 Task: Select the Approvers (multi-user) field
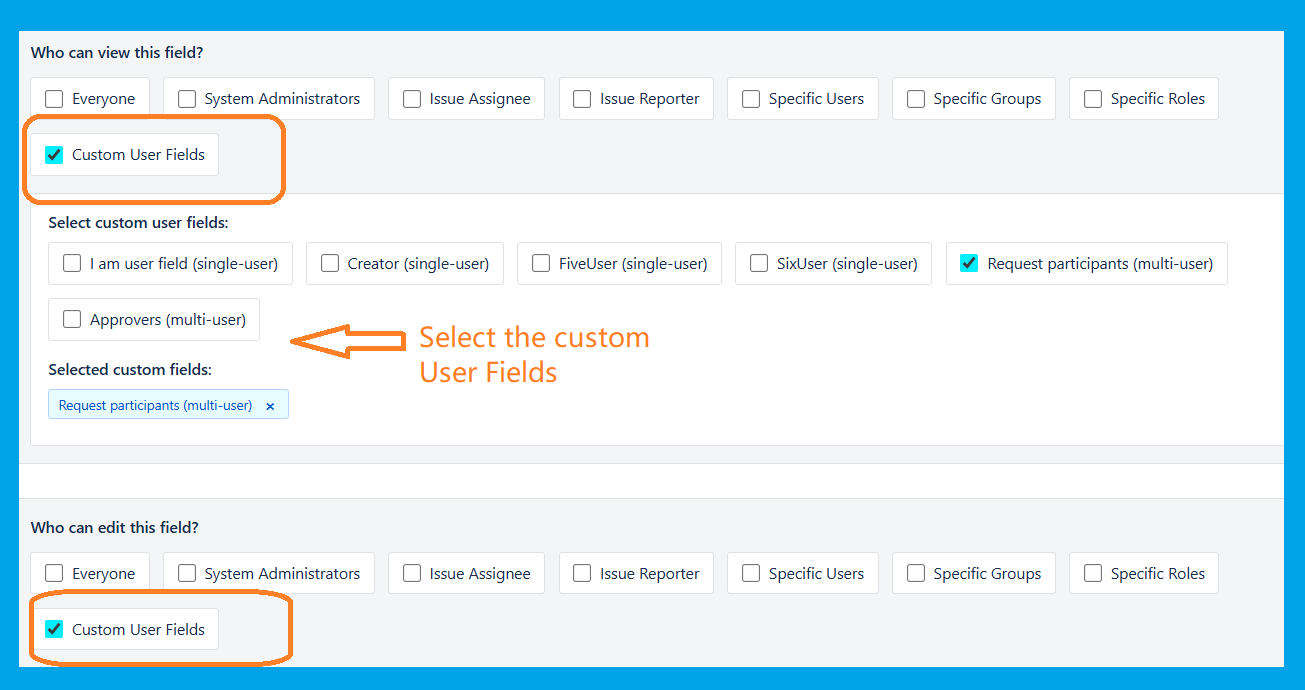click(72, 320)
